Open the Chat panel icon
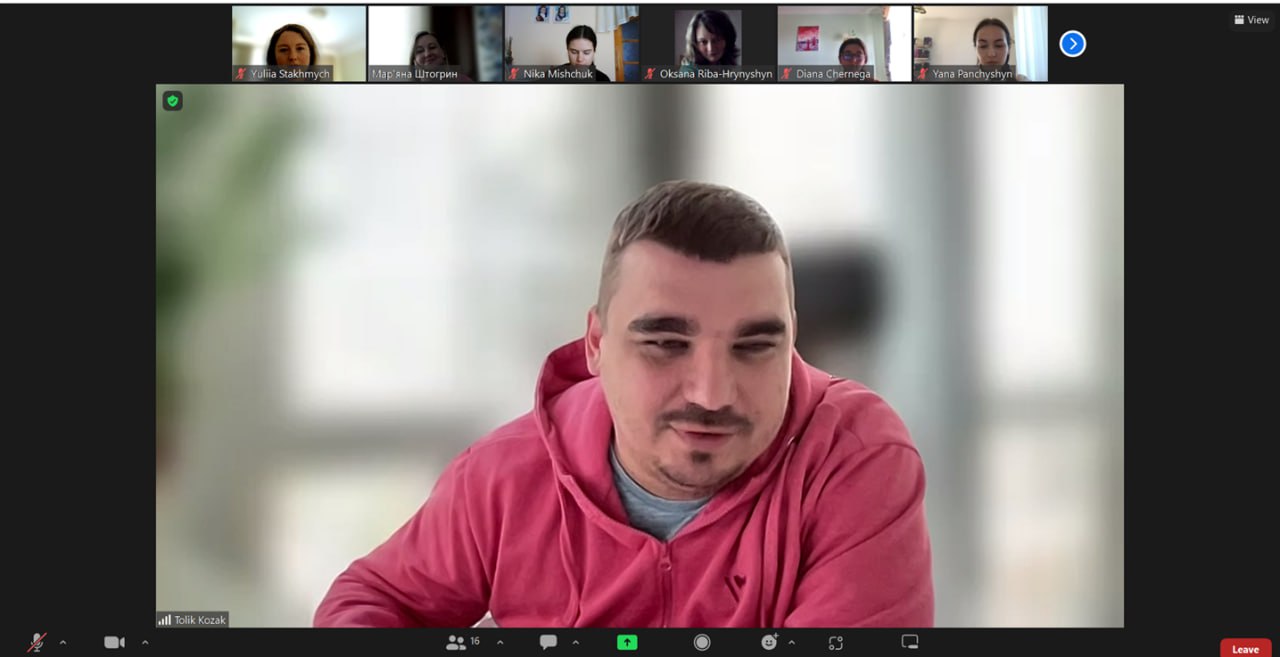Image resolution: width=1280 pixels, height=657 pixels. pyautogui.click(x=548, y=643)
